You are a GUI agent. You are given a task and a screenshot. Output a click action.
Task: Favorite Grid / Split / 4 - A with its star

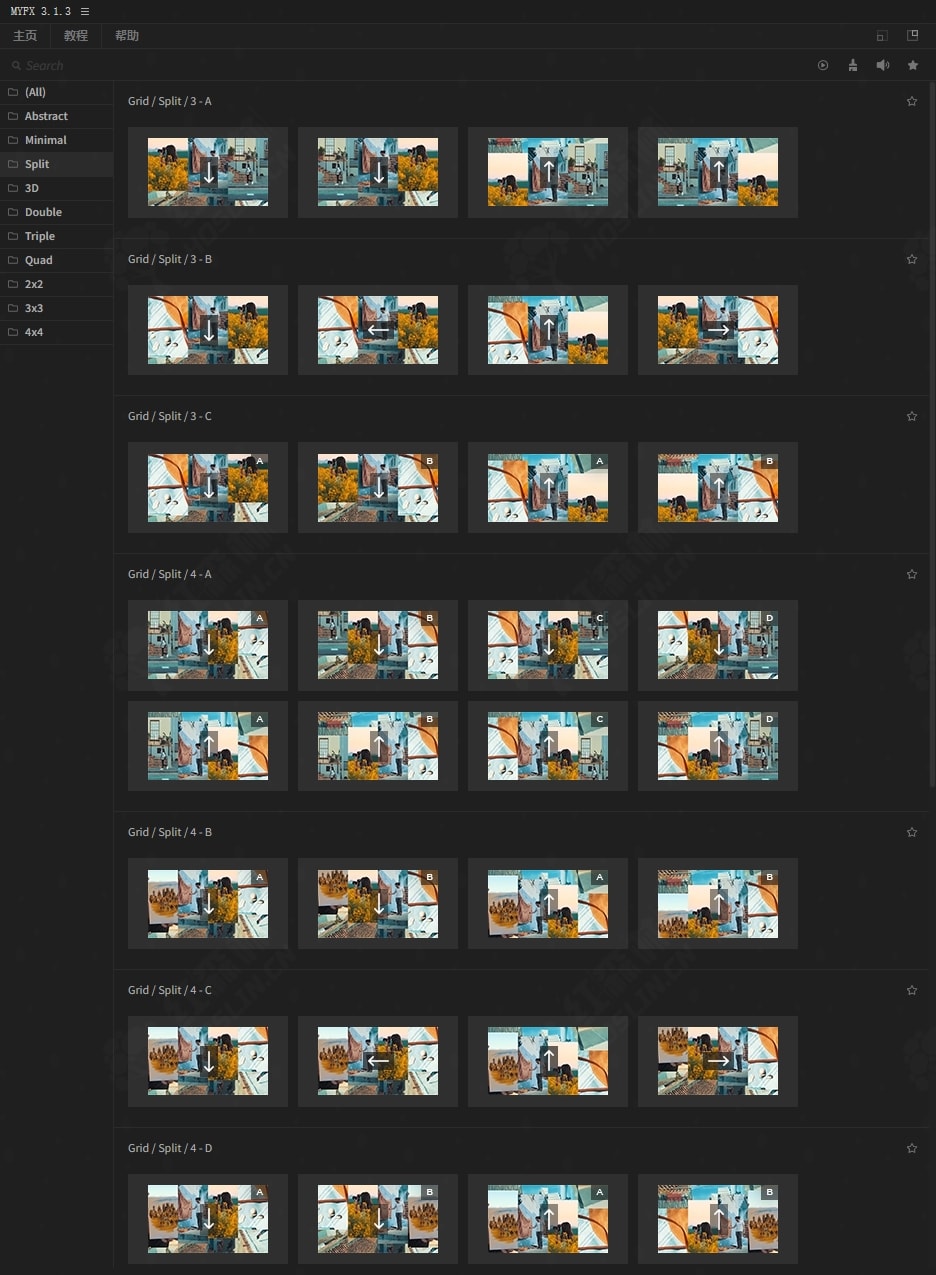click(912, 574)
